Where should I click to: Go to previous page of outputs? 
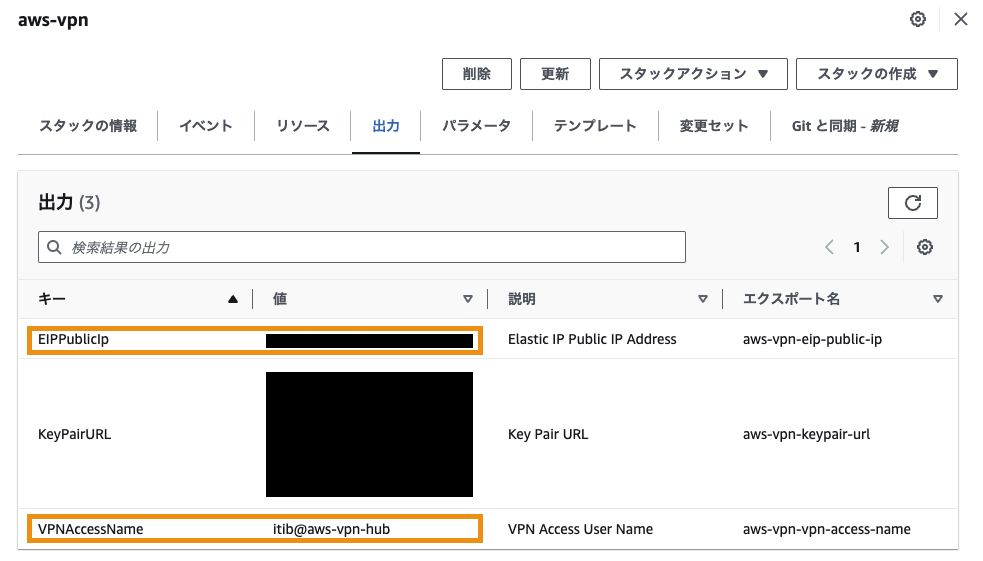(x=829, y=247)
